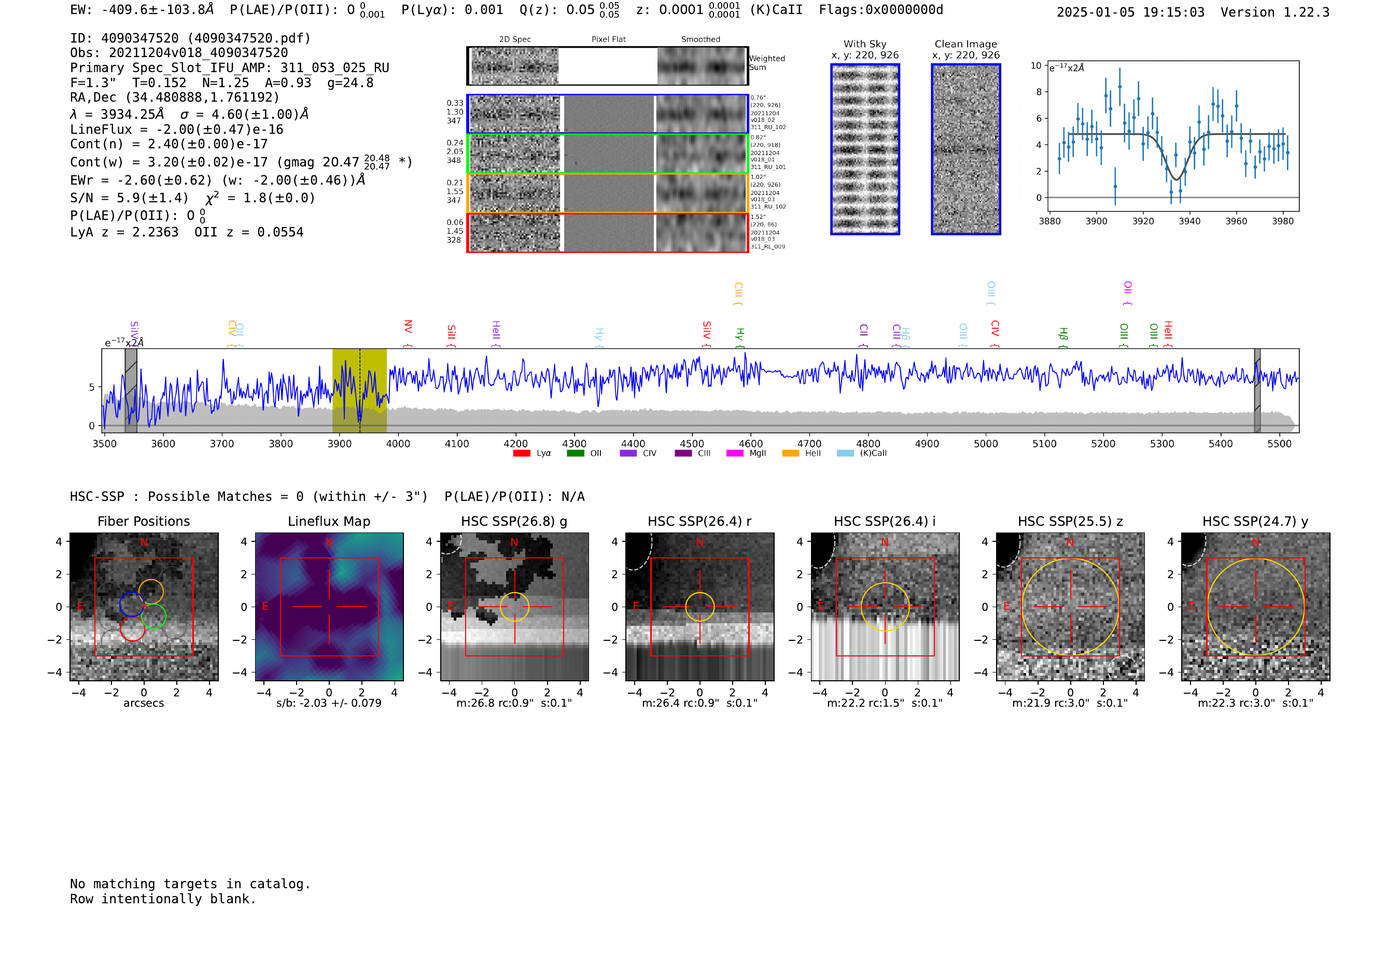Click the (K)CaII light blue legend swatch

tap(845, 453)
